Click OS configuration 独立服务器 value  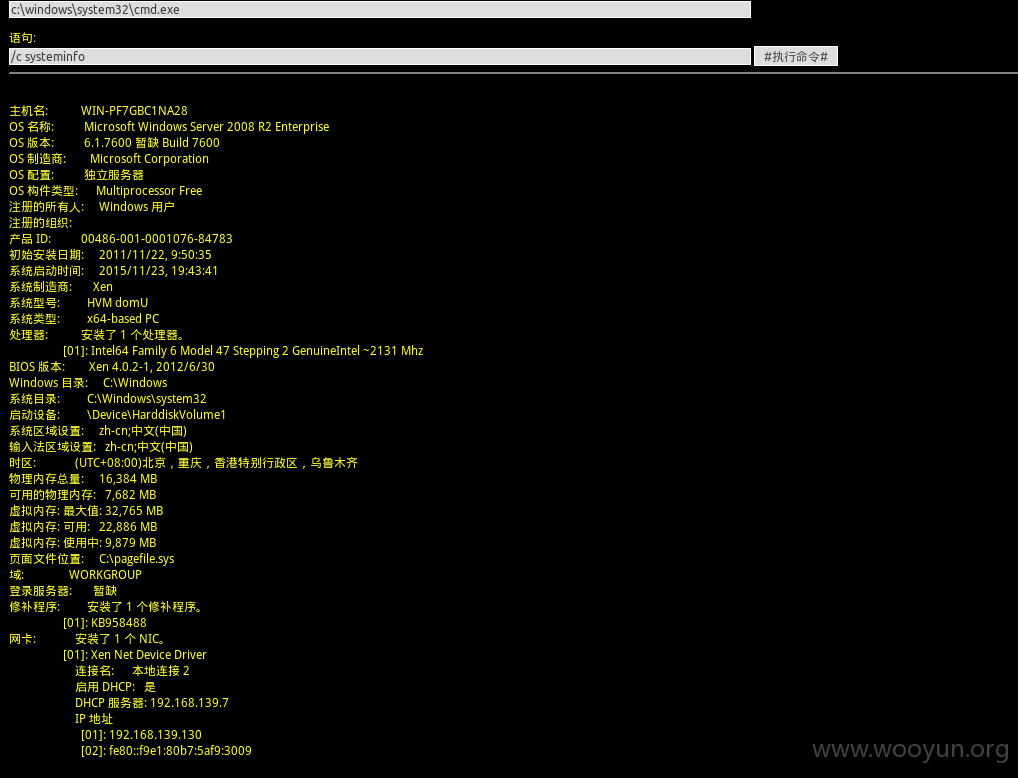114,175
